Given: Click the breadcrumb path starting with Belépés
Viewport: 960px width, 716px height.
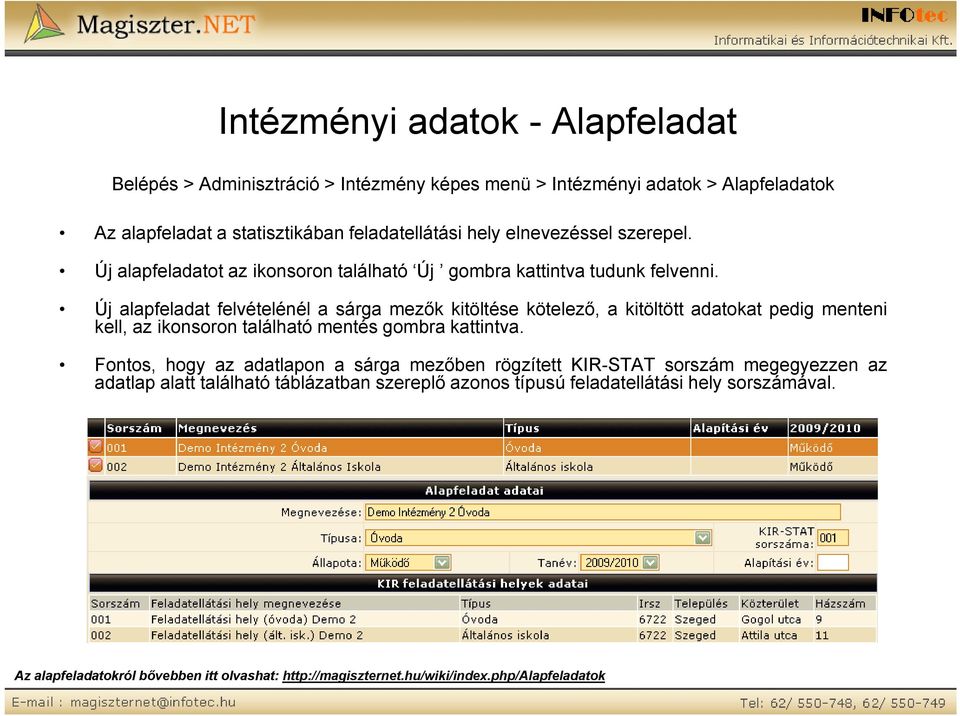Looking at the screenshot, I should (x=473, y=184).
